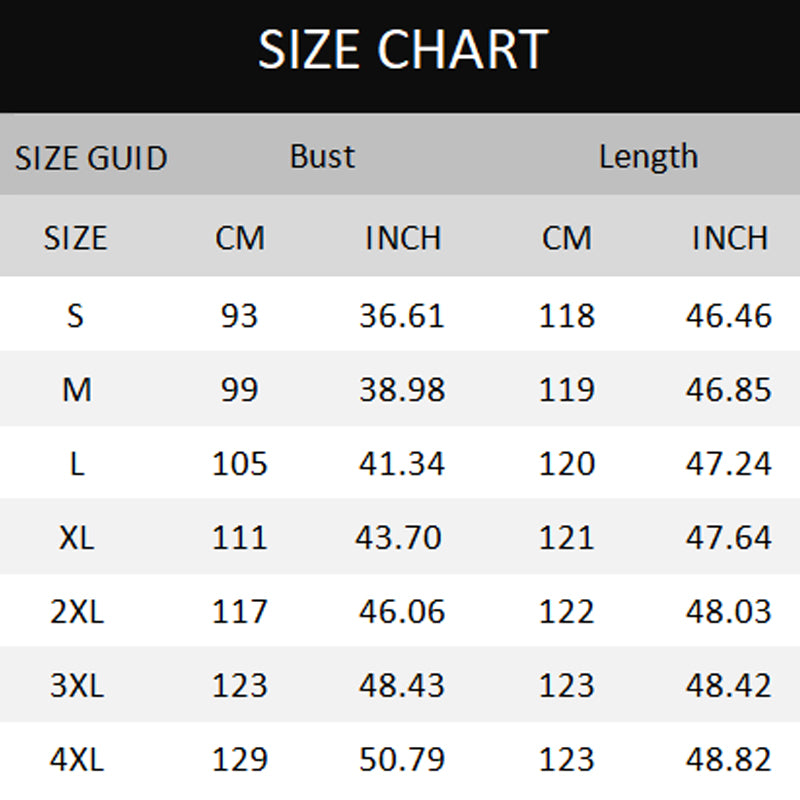Viewport: 800px width, 800px height.
Task: Click the size S row label
Action: (x=76, y=315)
